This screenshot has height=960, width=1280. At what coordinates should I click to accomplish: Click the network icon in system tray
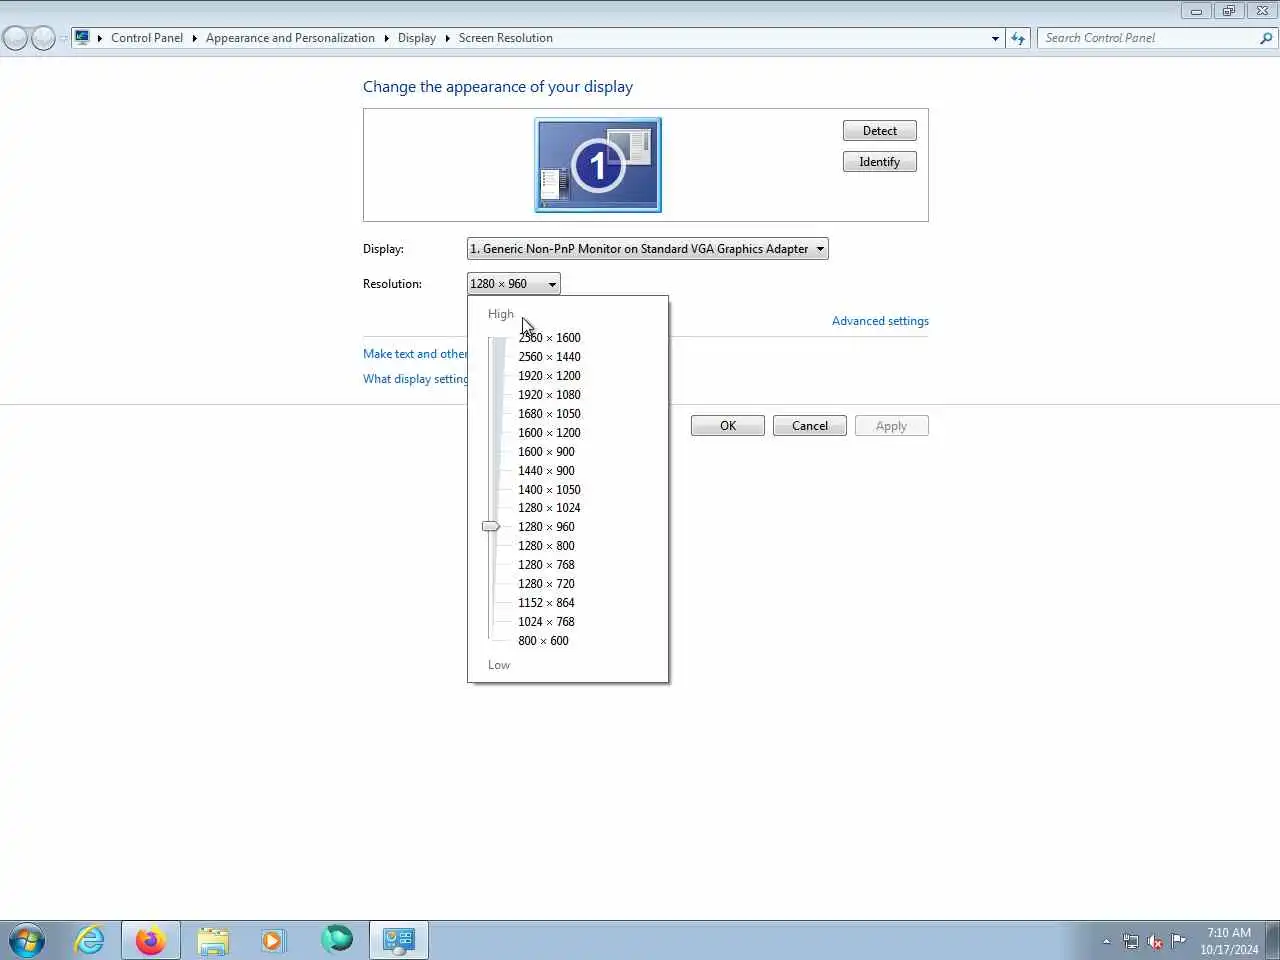(1131, 941)
